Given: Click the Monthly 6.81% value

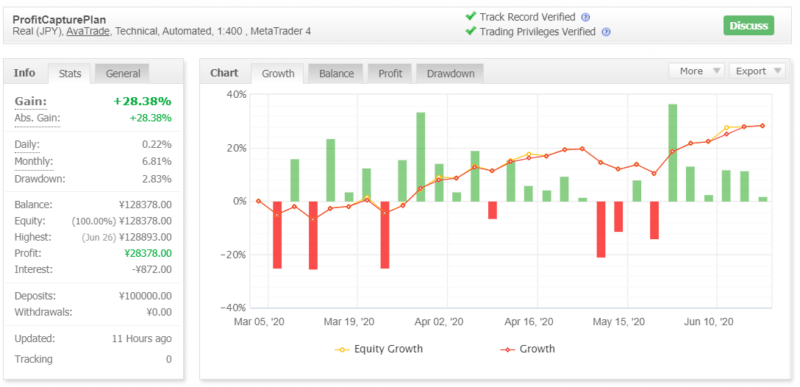Looking at the screenshot, I should (x=157, y=162).
